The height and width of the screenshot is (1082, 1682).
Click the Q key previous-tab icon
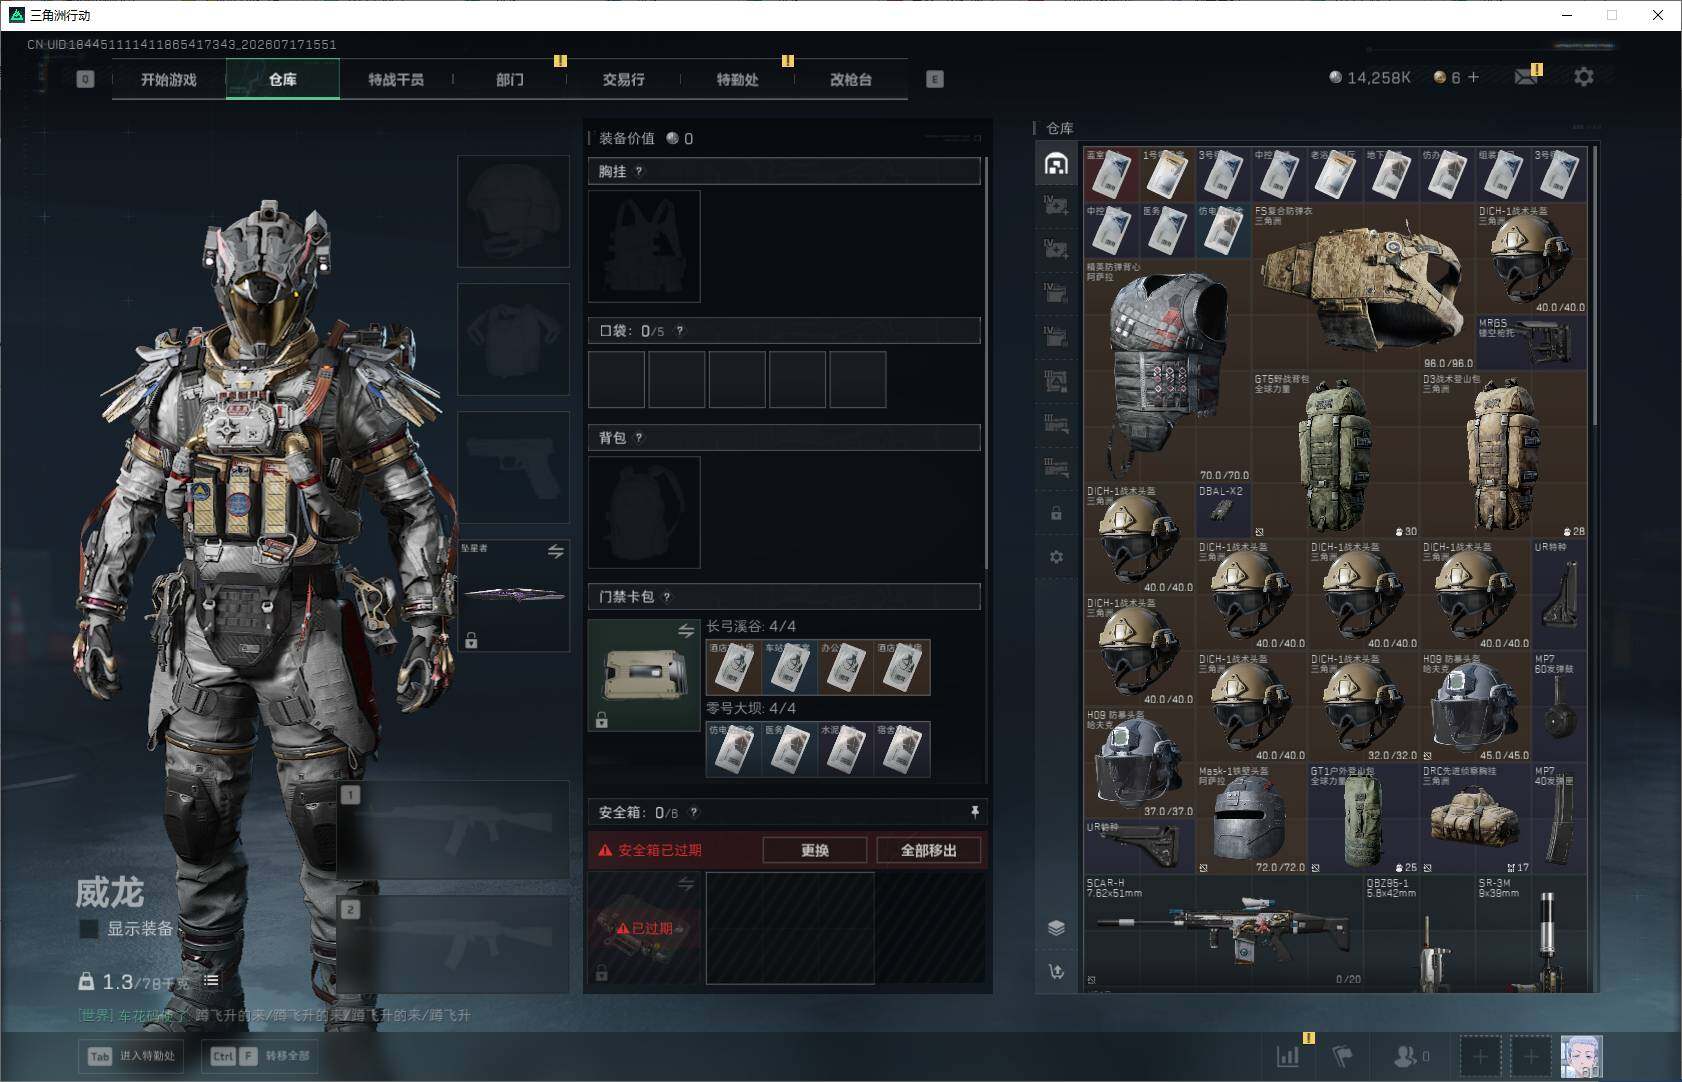[85, 79]
